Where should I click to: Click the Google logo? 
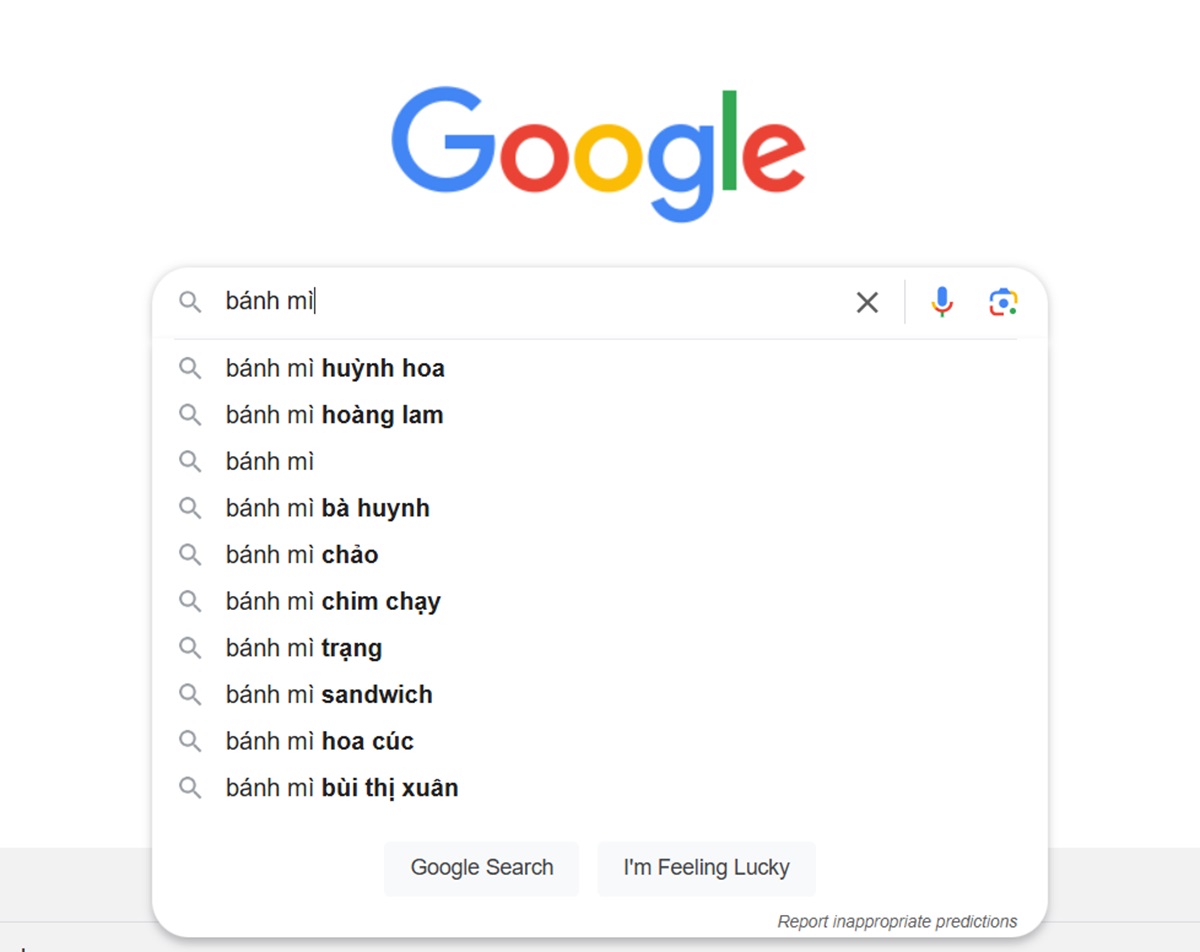click(598, 152)
